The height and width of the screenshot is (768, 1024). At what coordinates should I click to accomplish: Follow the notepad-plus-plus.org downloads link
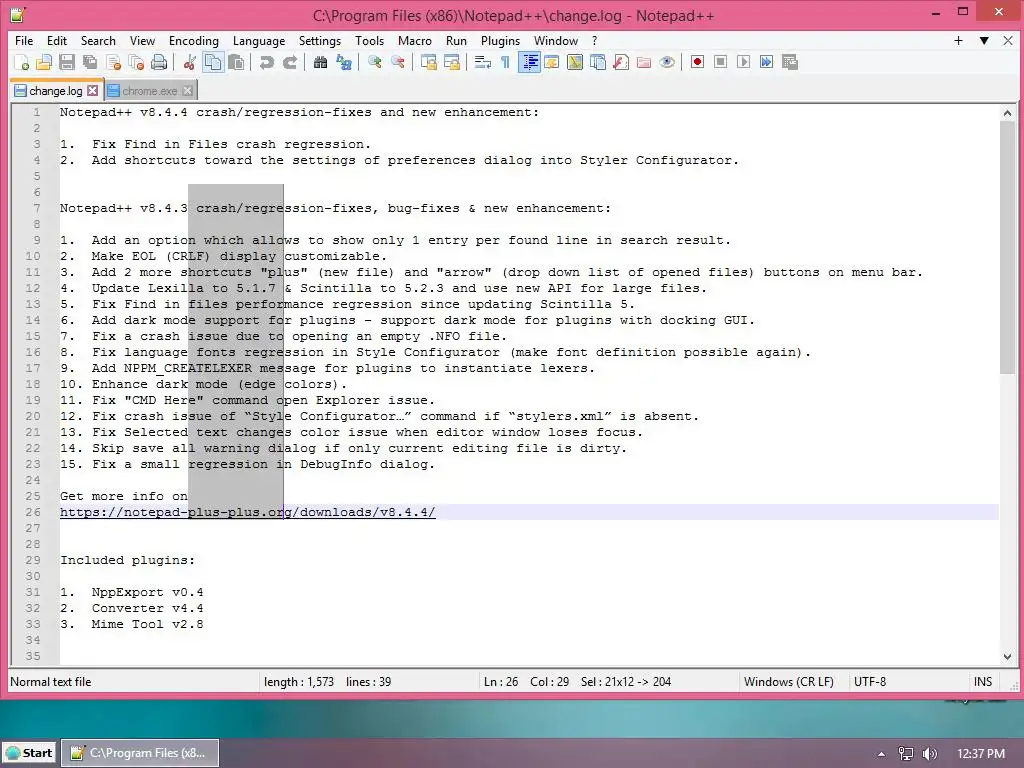[248, 512]
